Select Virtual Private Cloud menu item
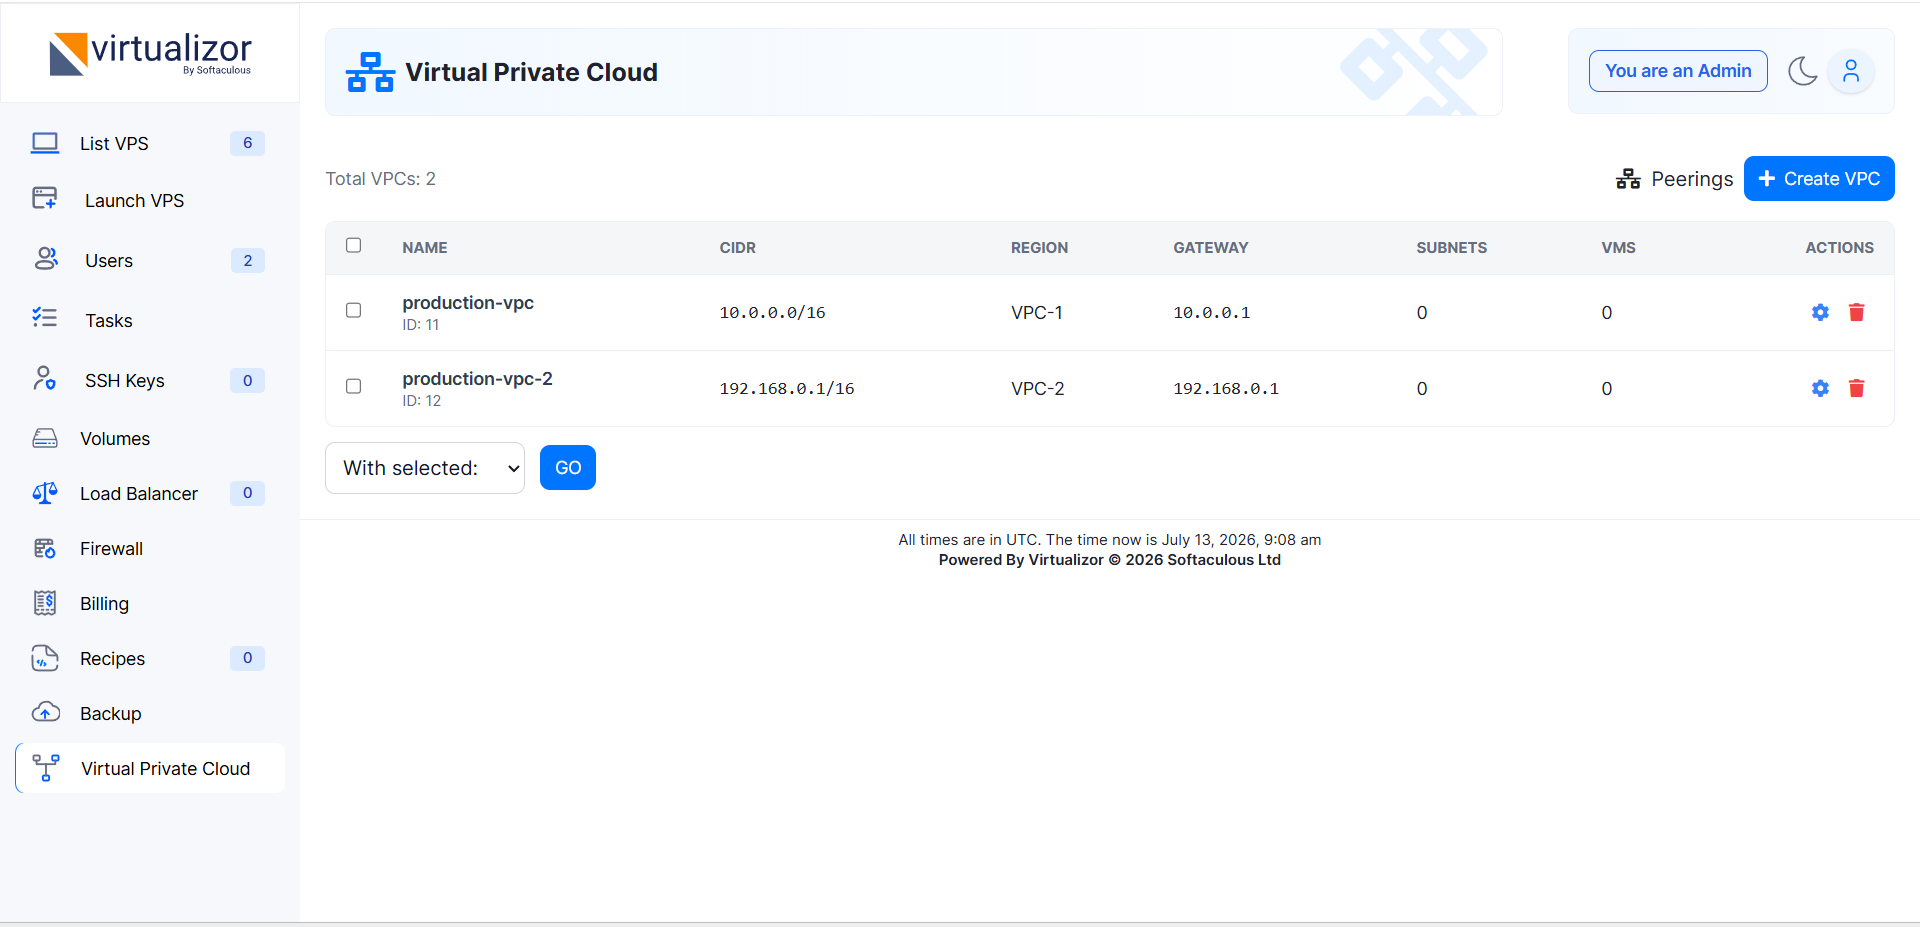 click(150, 768)
